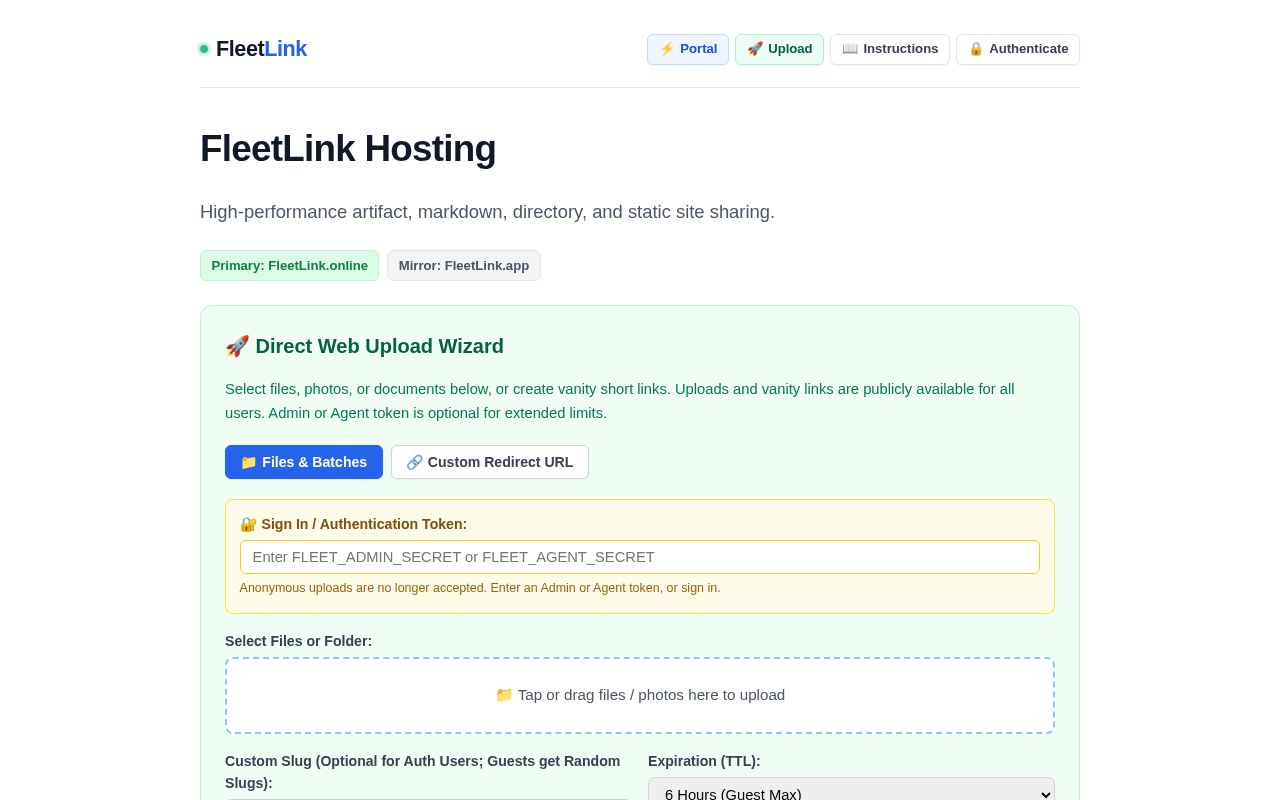Click the 'Custom Slug' field label

click(x=423, y=772)
